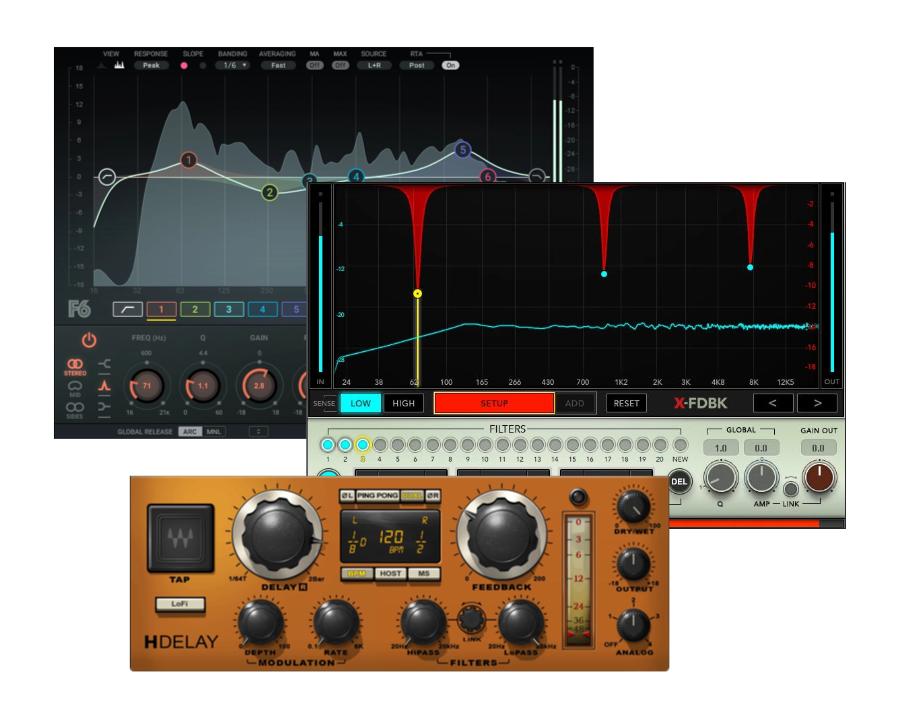Image resolution: width=900 pixels, height=717 pixels.
Task: Click the F6 band power icon
Action: tap(89, 340)
